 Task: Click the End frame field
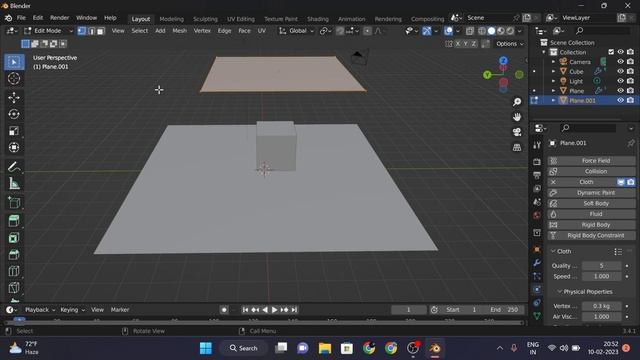[504, 310]
